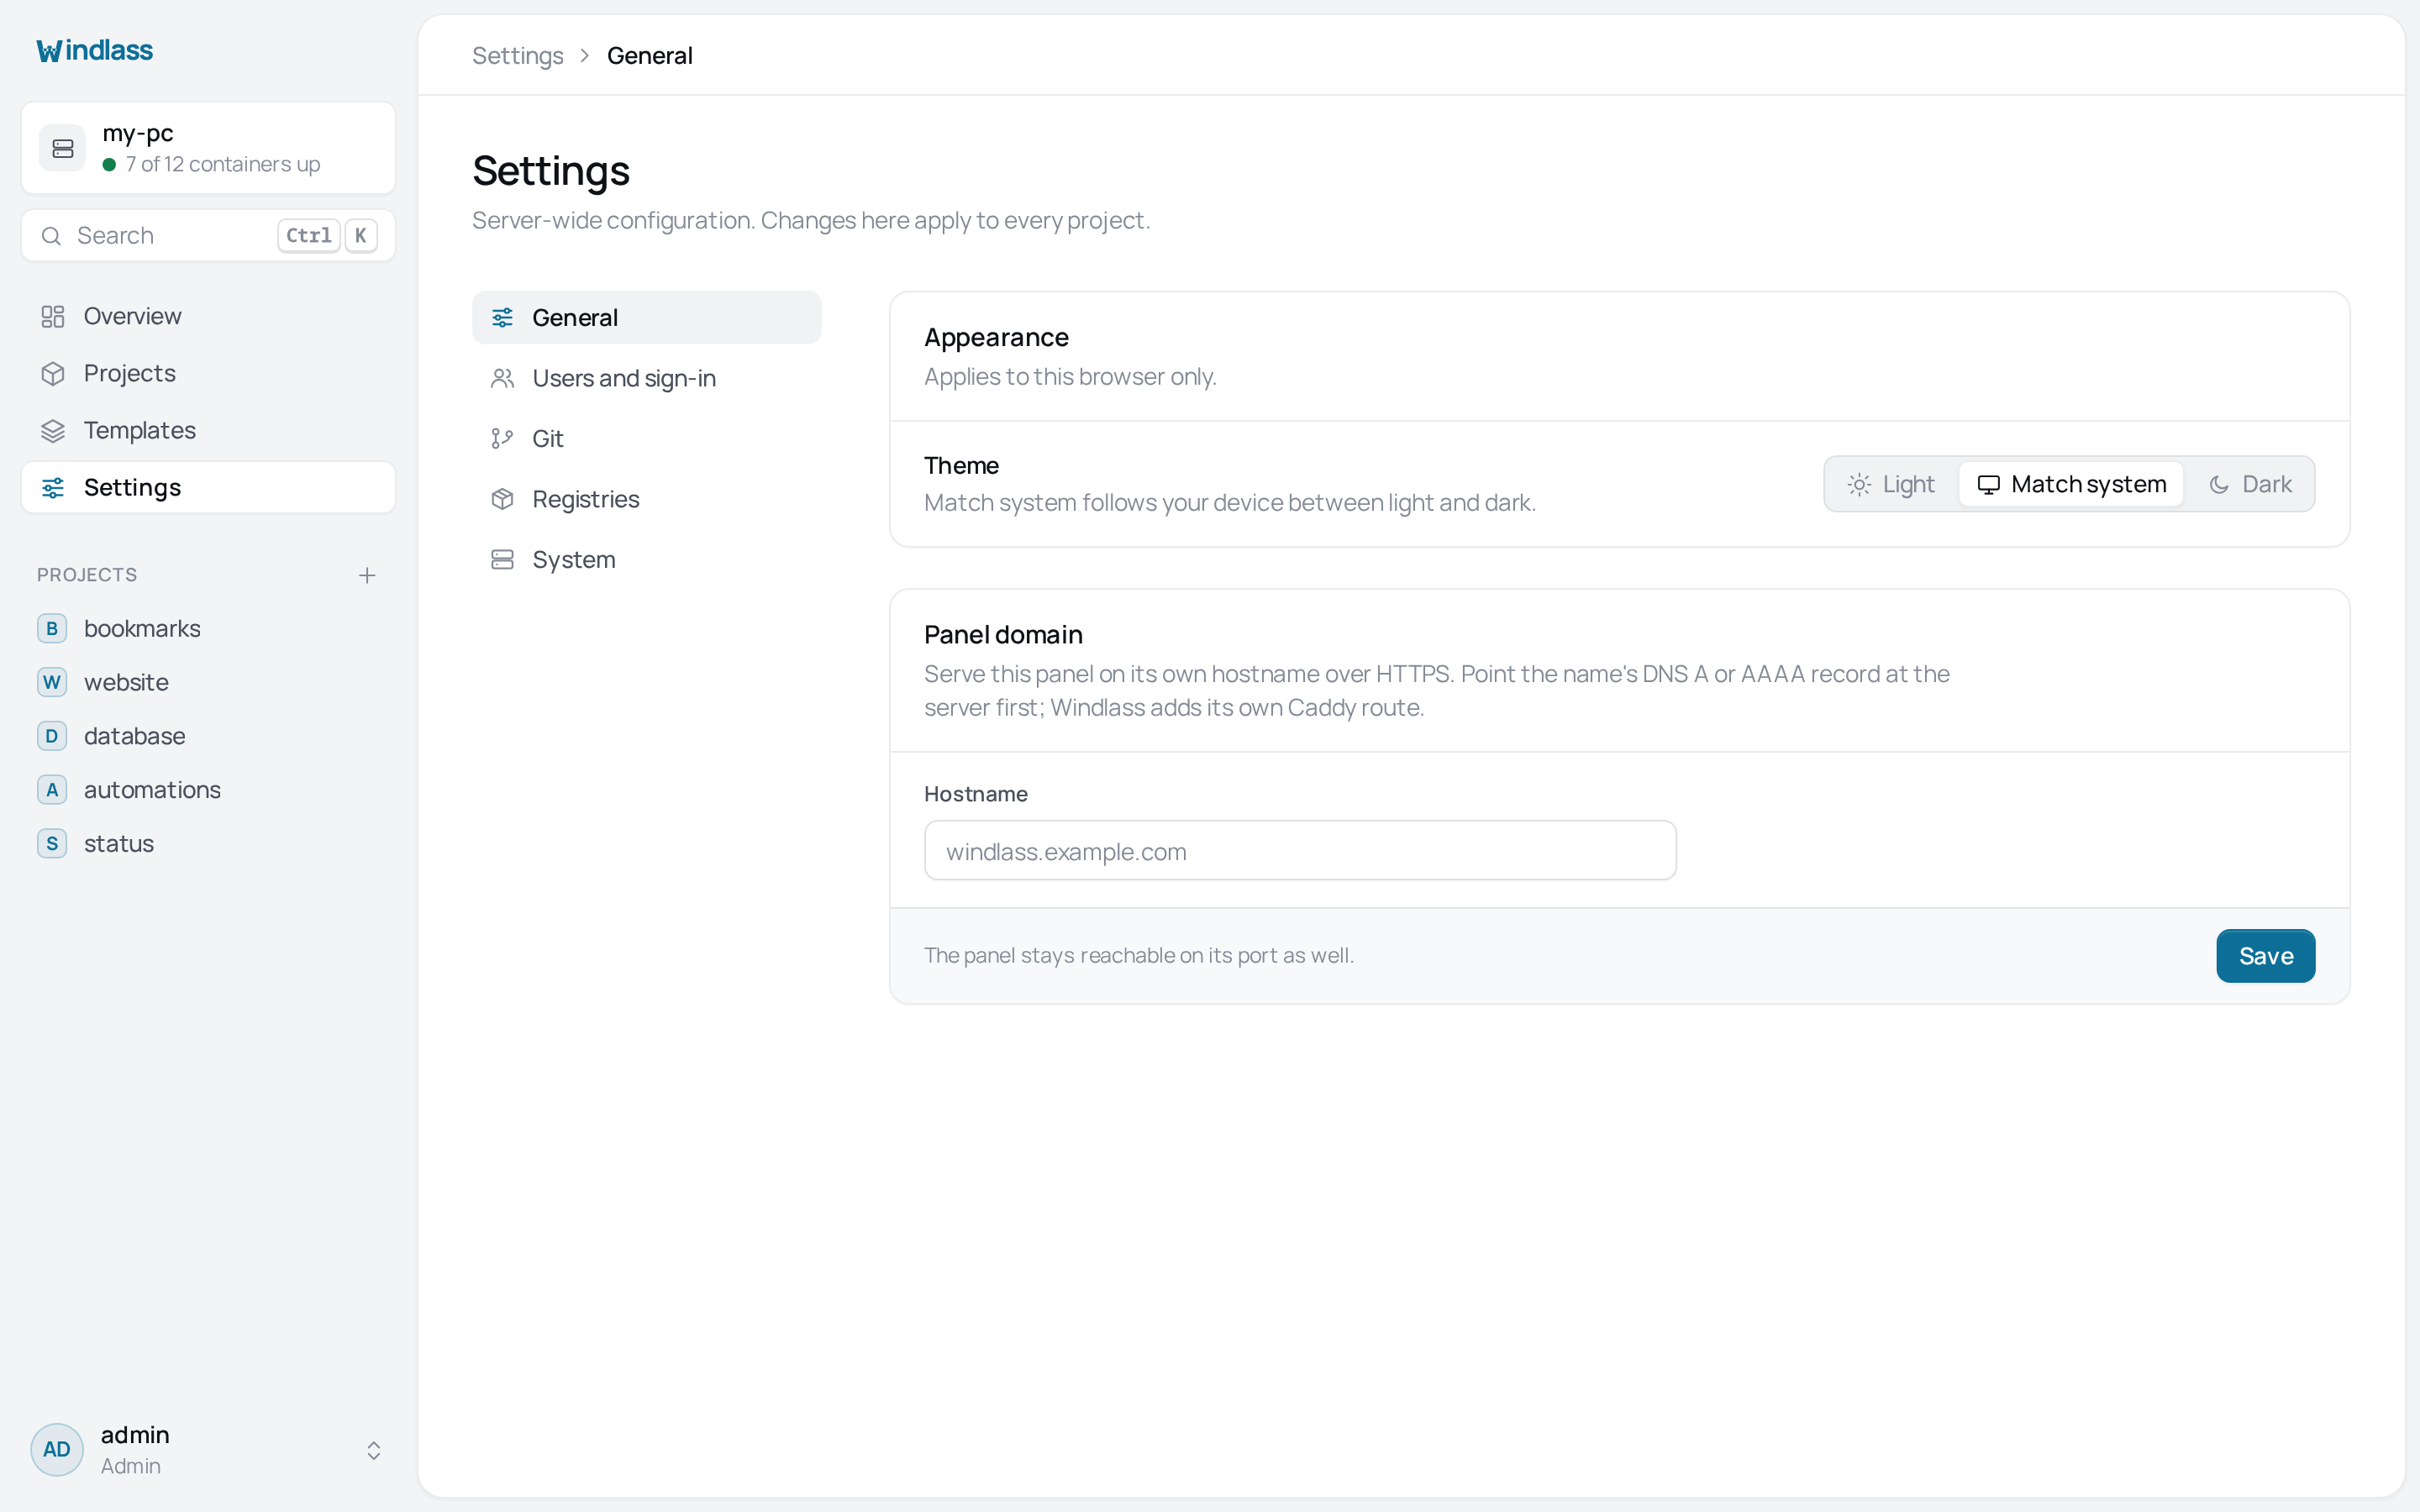Open the Git settings section
The height and width of the screenshot is (1512, 2420).
pos(646,438)
